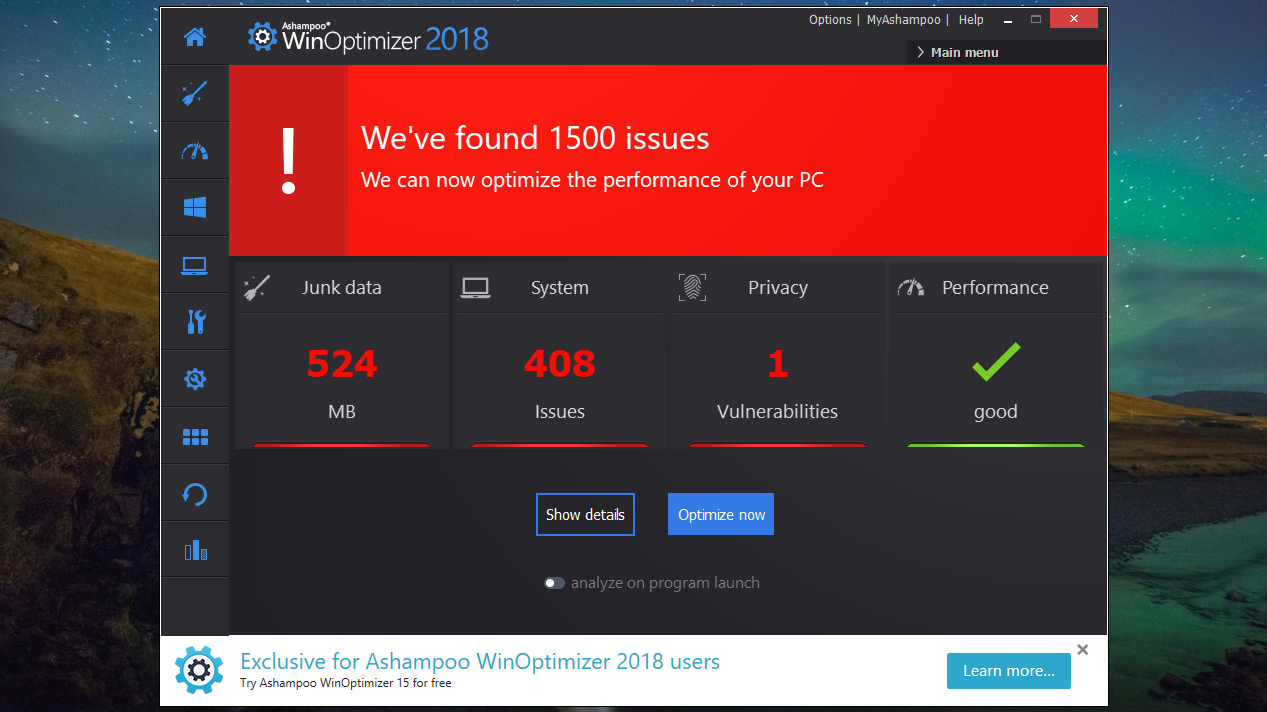Open the Help menu

[971, 20]
